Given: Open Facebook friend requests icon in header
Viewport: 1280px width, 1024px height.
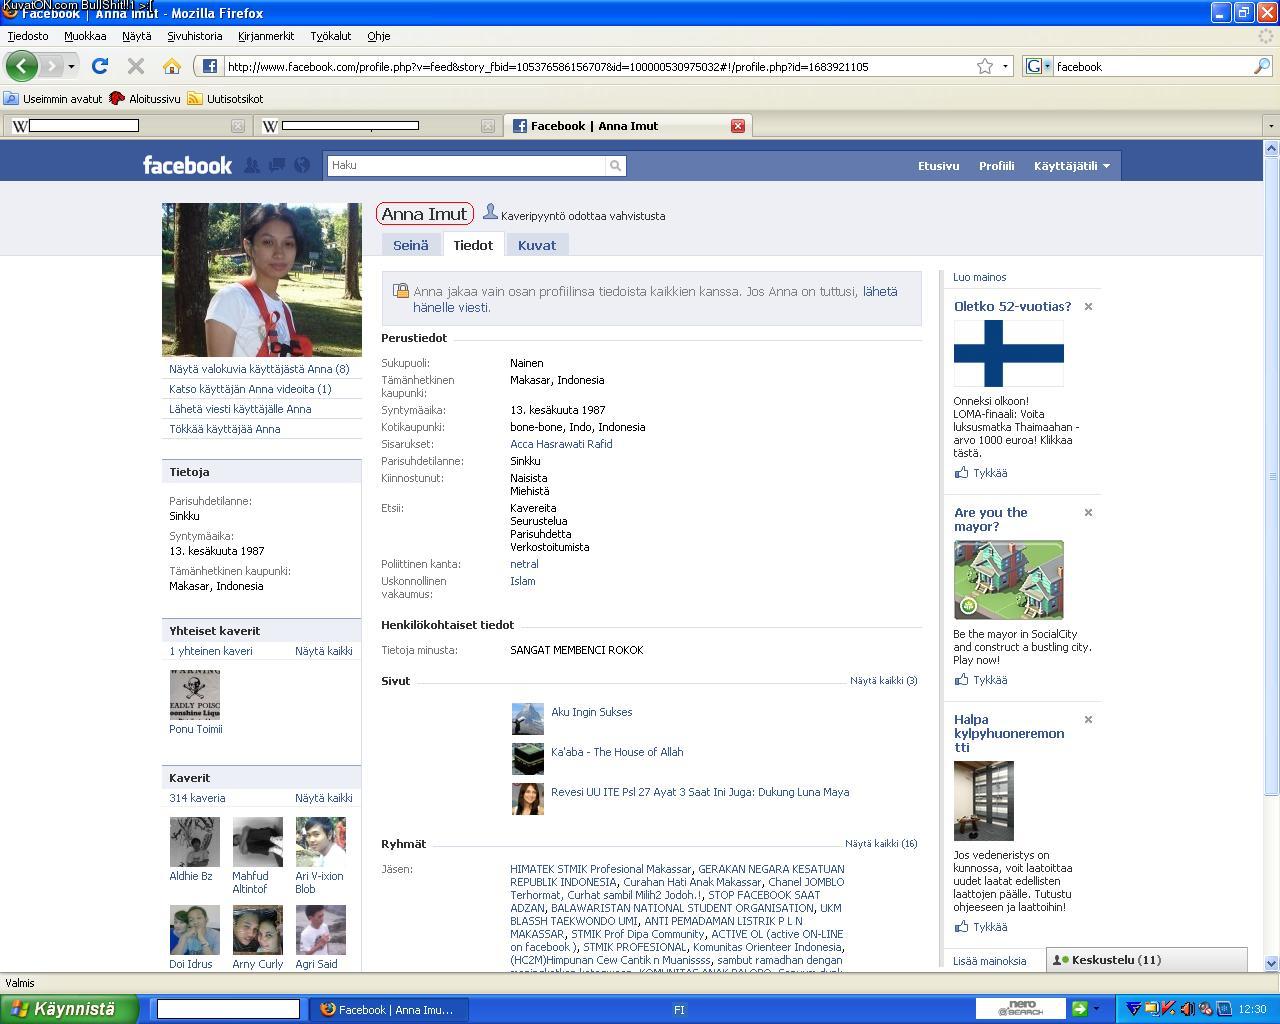Looking at the screenshot, I should pos(252,165).
